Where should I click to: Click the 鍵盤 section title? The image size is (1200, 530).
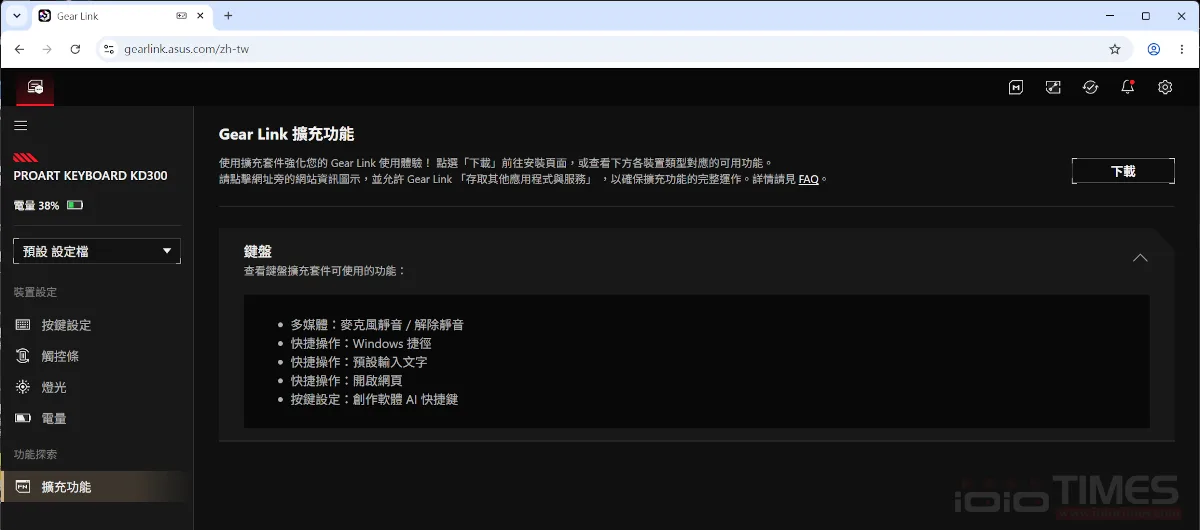[258, 251]
